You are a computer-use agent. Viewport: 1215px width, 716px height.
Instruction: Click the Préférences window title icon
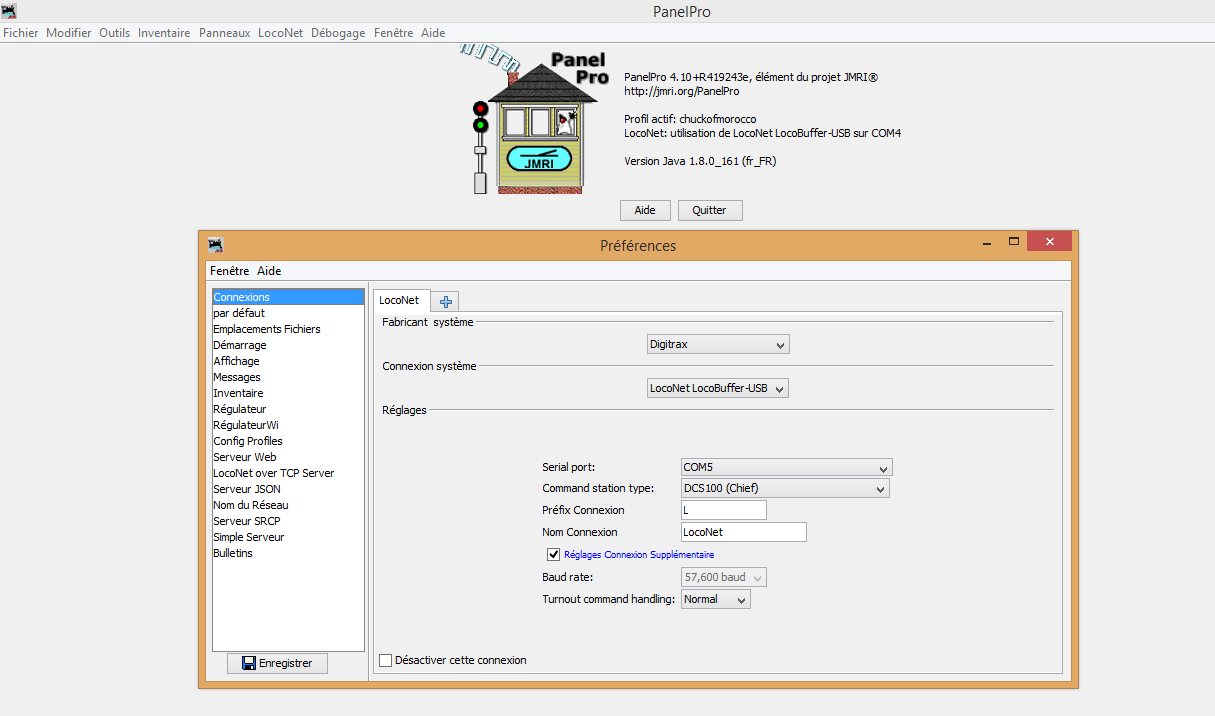(215, 244)
